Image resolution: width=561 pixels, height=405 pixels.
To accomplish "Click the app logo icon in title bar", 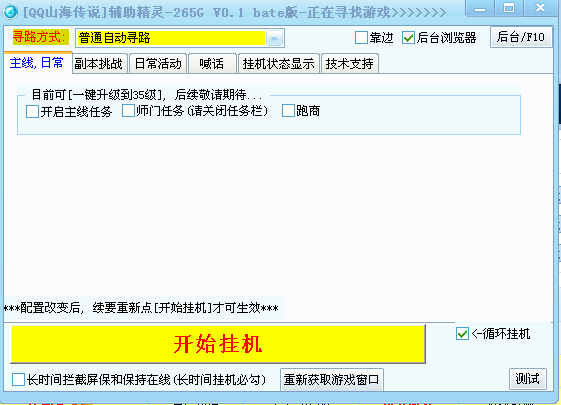I will coord(10,12).
